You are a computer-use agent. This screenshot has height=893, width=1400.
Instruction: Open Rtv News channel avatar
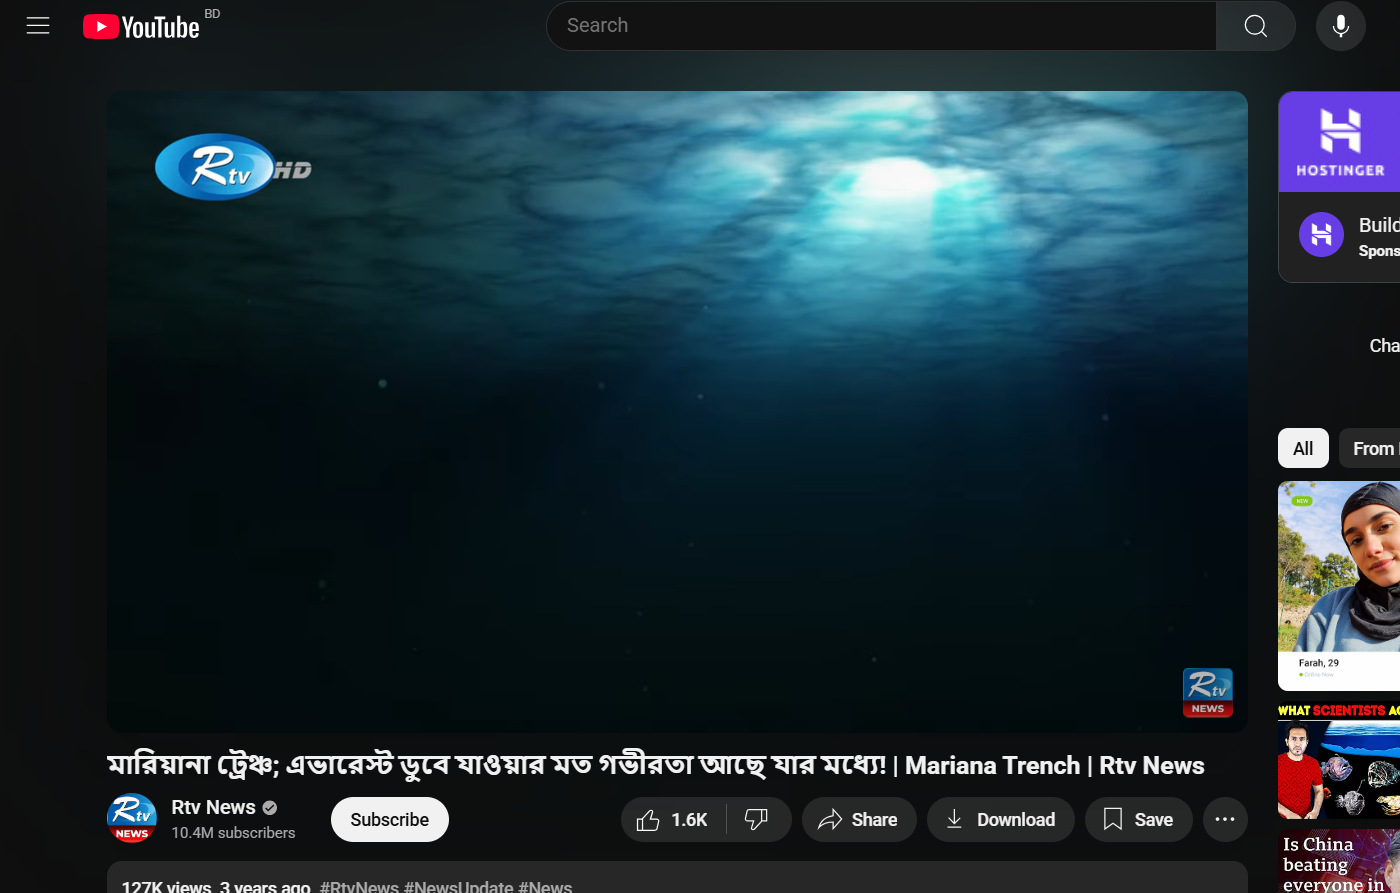click(132, 818)
